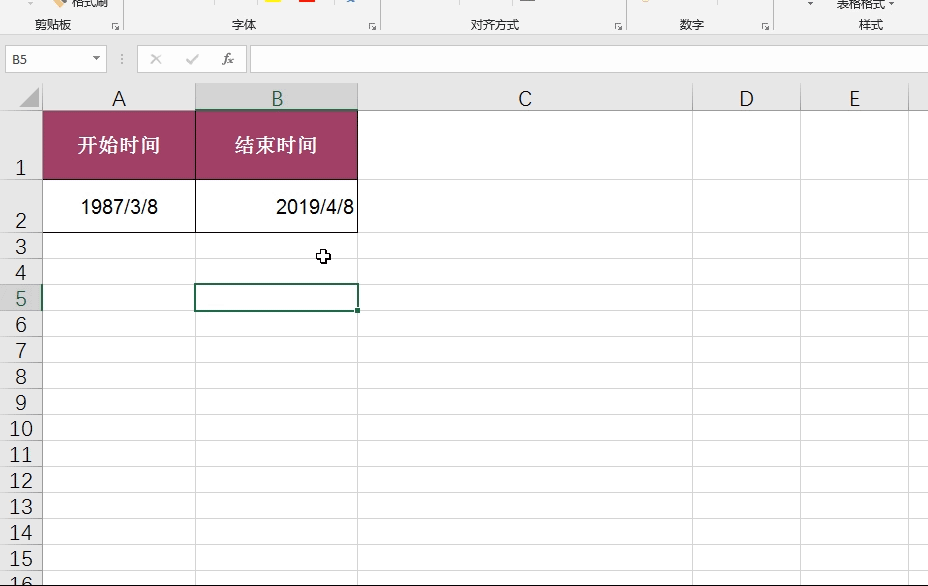Viewport: 928px width, 586px height.
Task: Open the Alignment (对齐方式) dialog launcher
Action: [x=619, y=27]
